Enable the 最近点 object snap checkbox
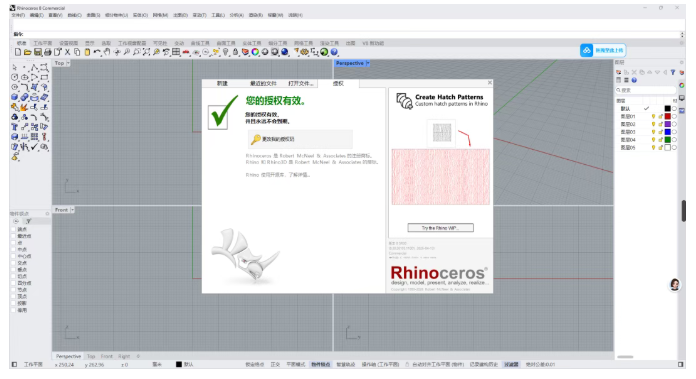Screen dimensions: 696x379 click(13, 236)
